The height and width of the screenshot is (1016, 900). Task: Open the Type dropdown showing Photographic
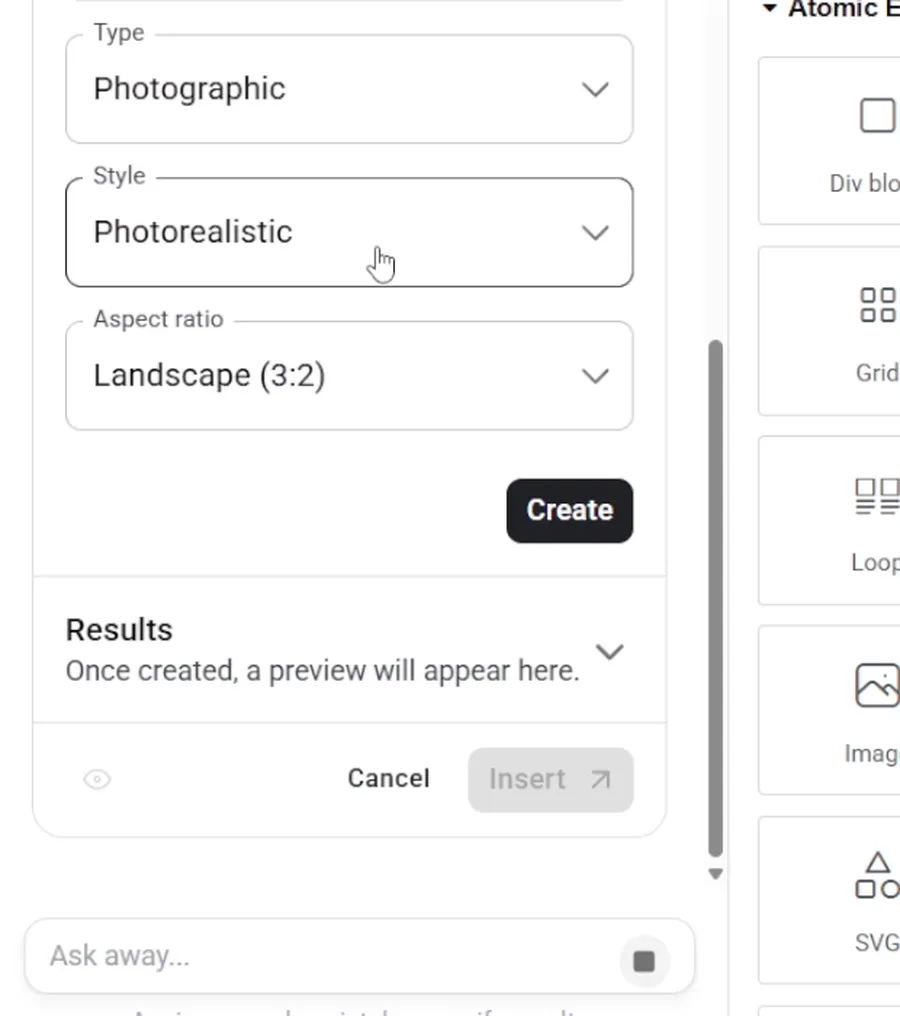pyautogui.click(x=349, y=89)
